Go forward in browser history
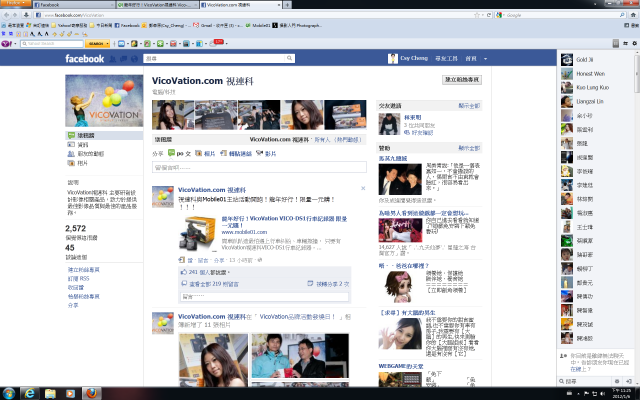The height and width of the screenshot is (400, 640). click(15, 15)
